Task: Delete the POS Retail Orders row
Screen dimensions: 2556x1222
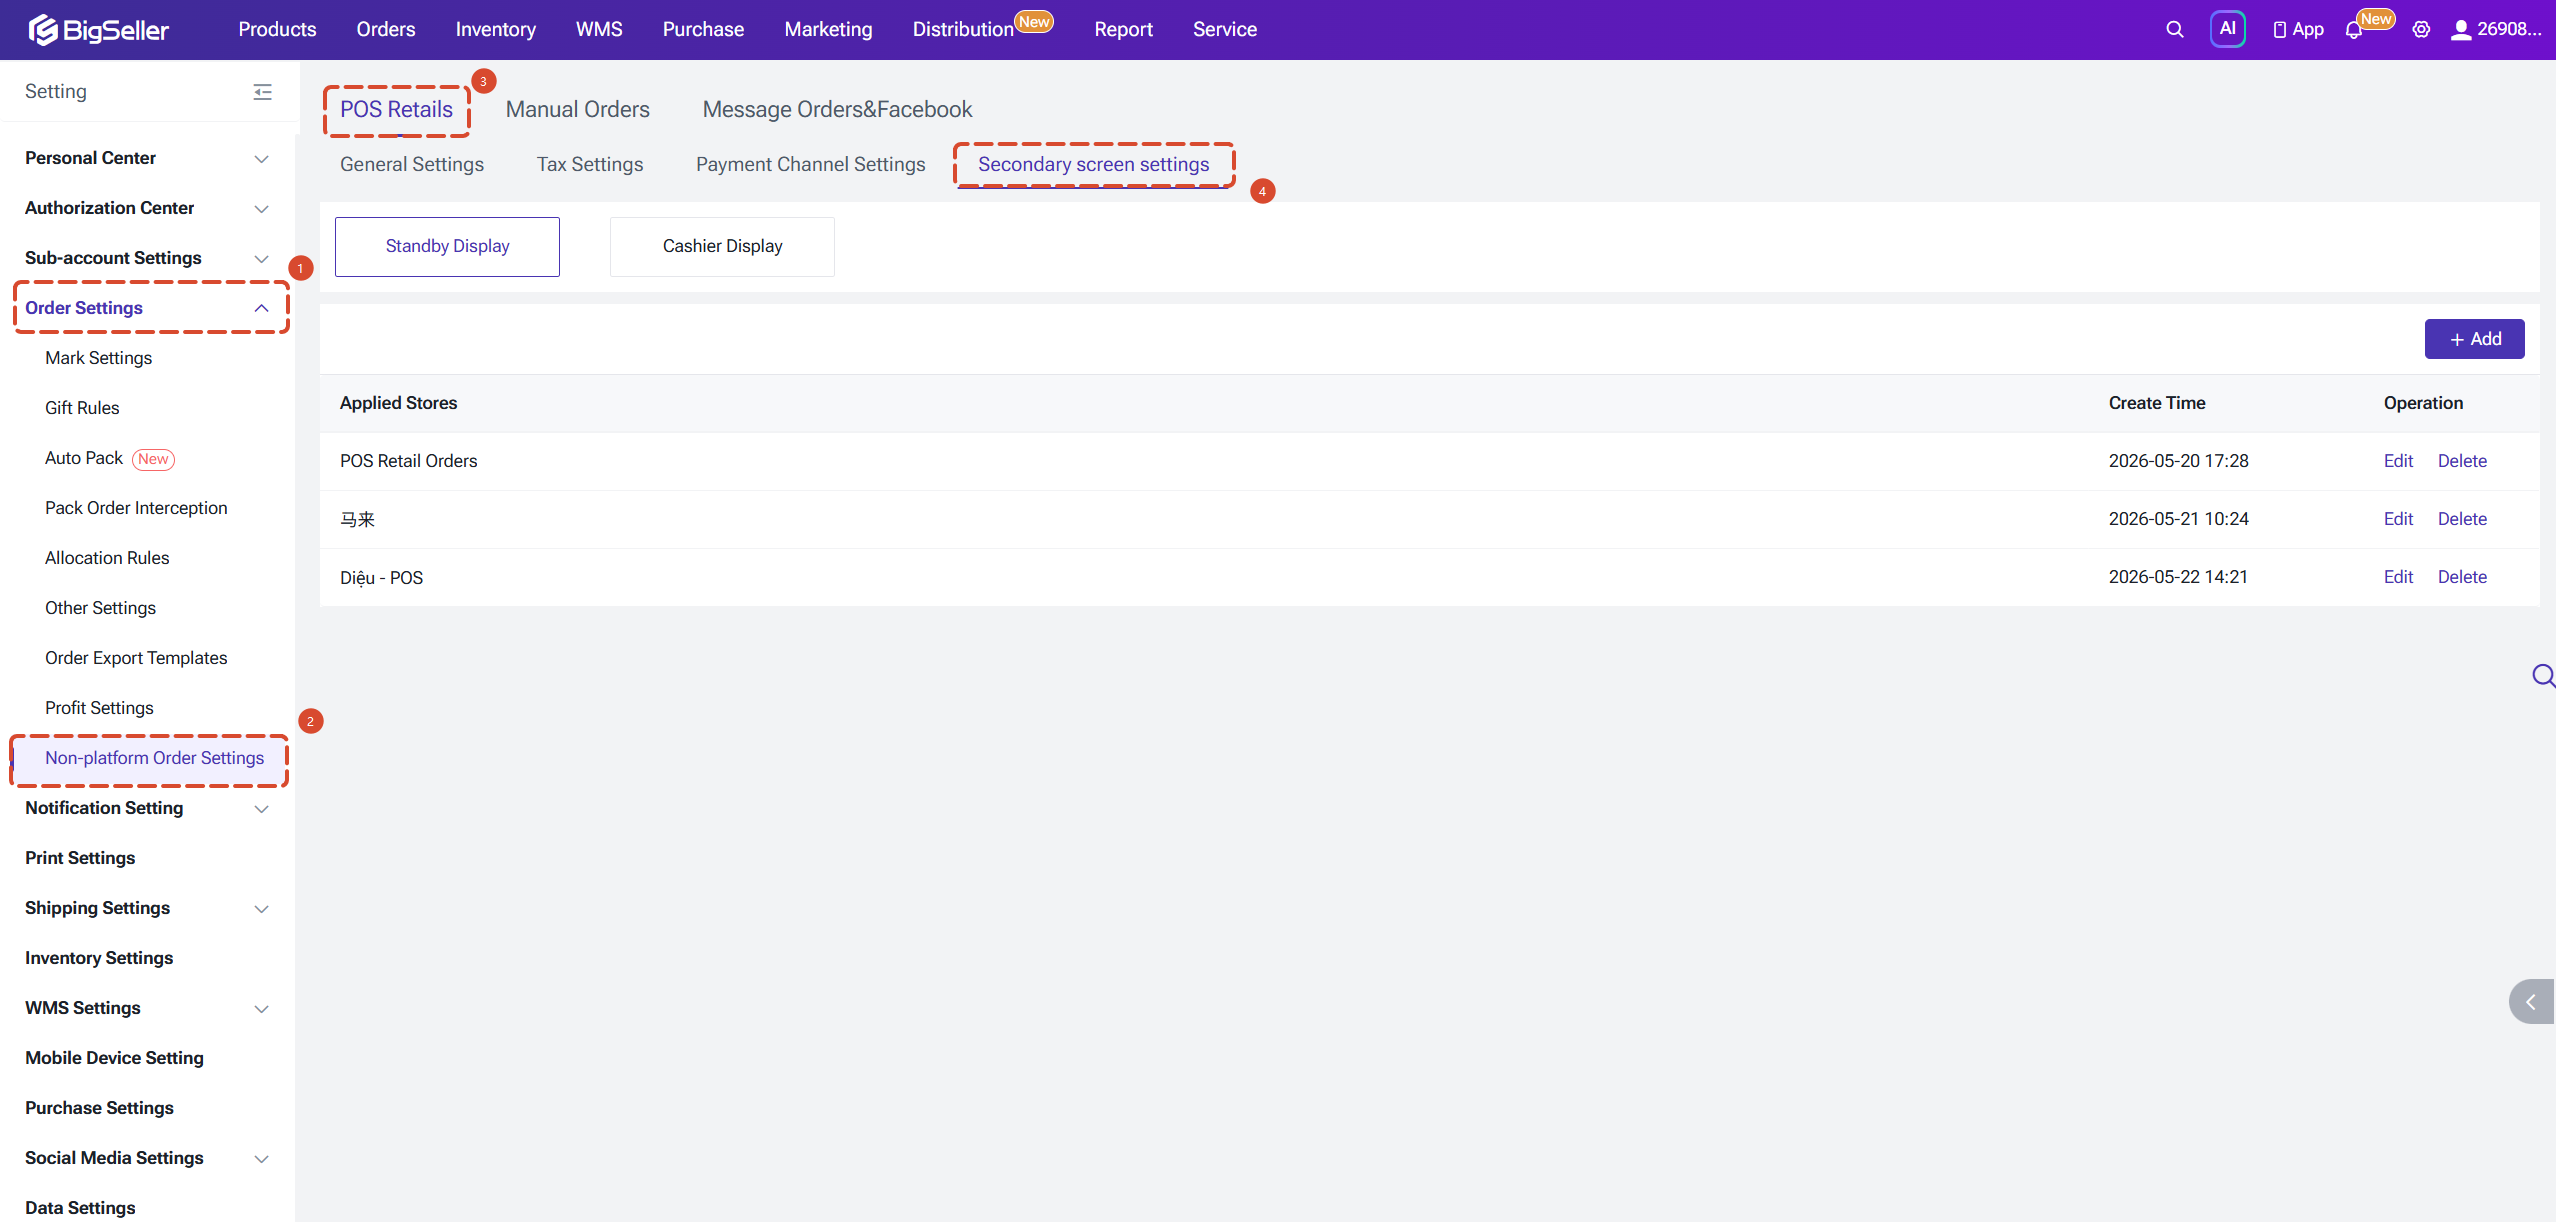Action: pos(2462,461)
